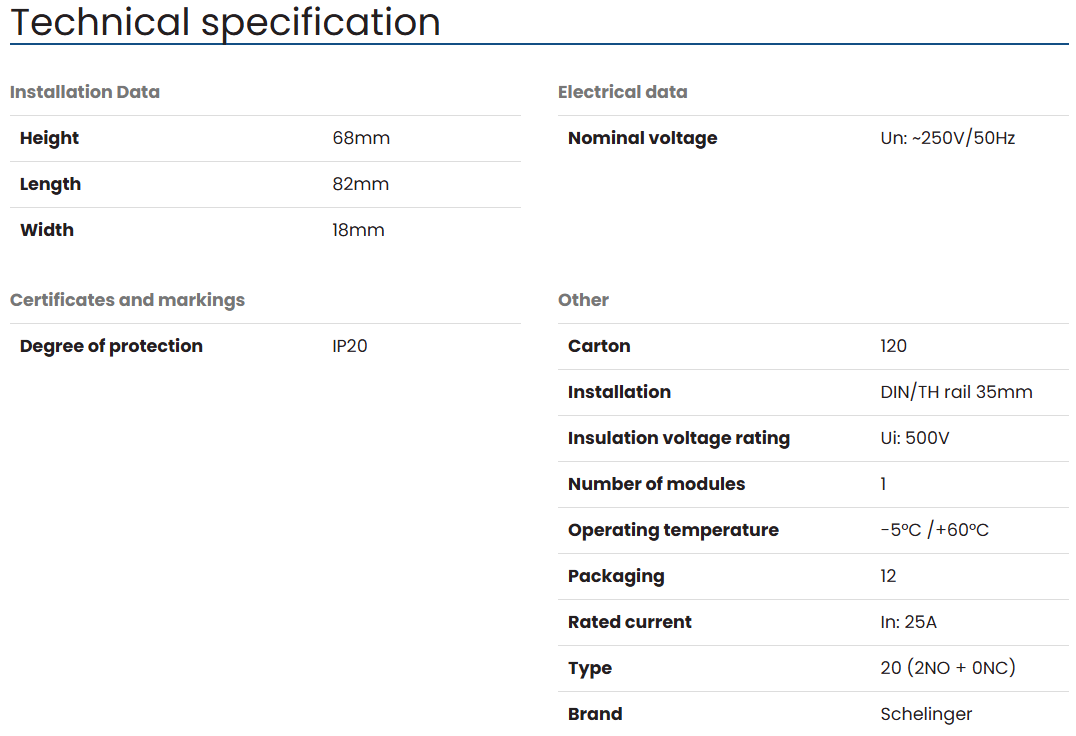Select the In: 25A rated current value

tap(908, 622)
